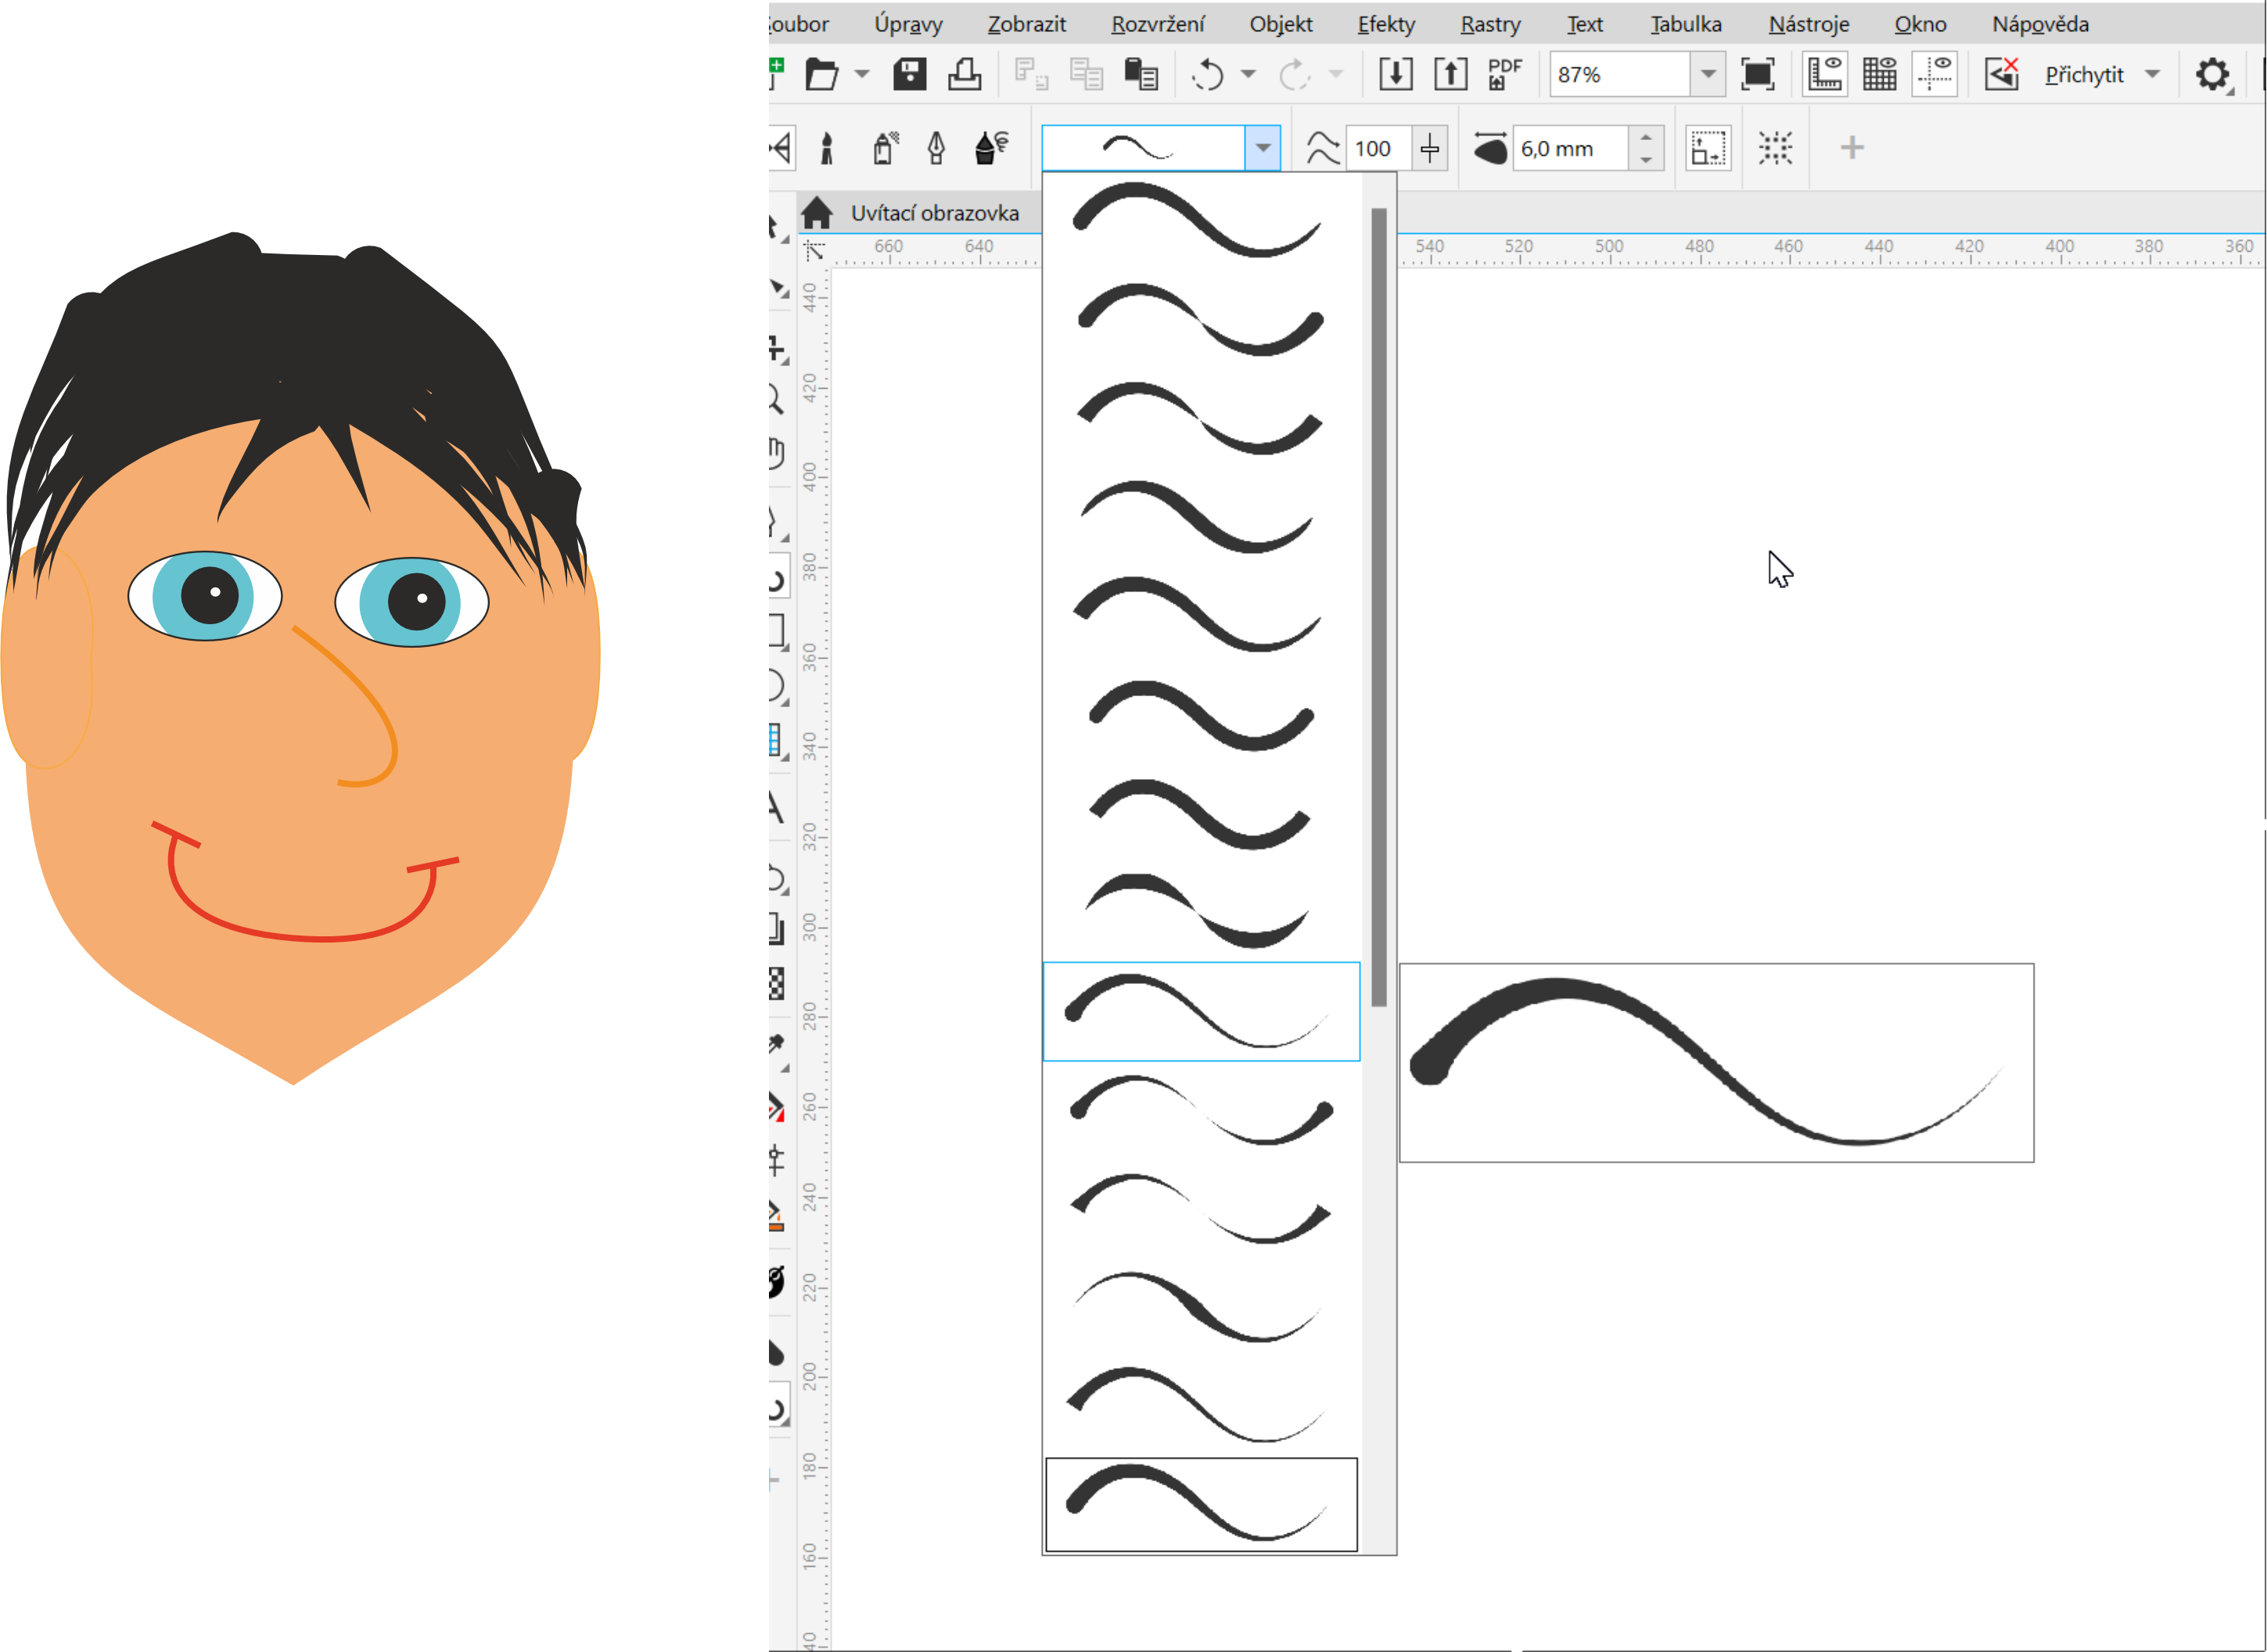Open the Uvítací obrazovka tab
Screen dimensions: 2267x1652
pos(933,213)
